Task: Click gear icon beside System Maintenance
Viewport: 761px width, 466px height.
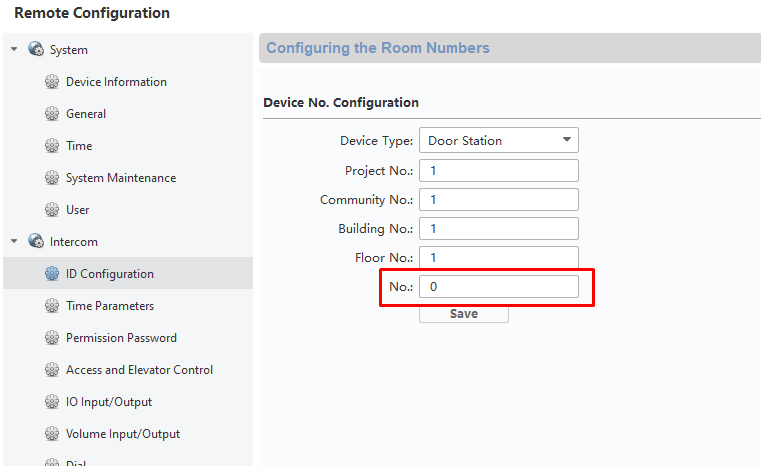Action: pyautogui.click(x=52, y=178)
